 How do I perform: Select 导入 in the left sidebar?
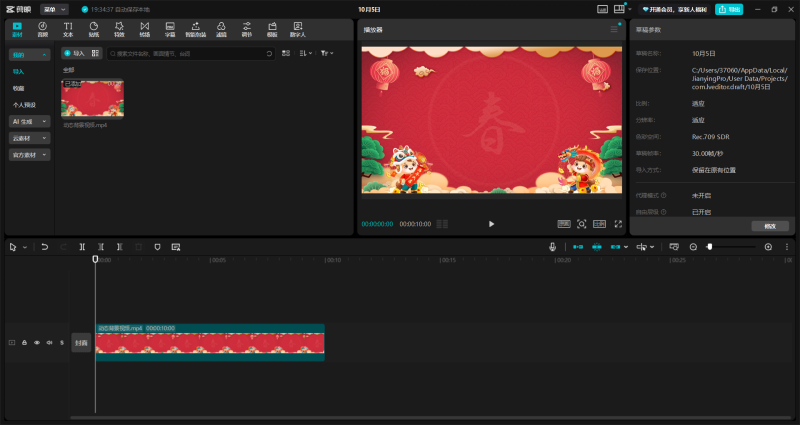(18, 71)
